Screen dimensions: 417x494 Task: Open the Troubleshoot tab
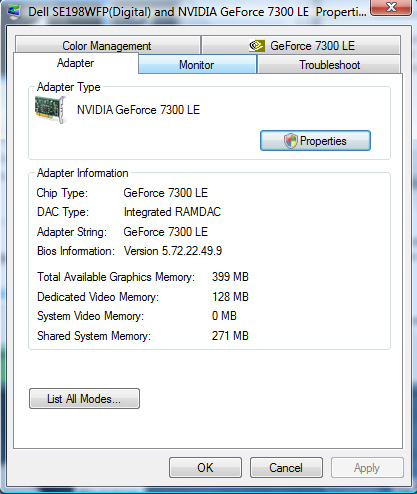329,64
